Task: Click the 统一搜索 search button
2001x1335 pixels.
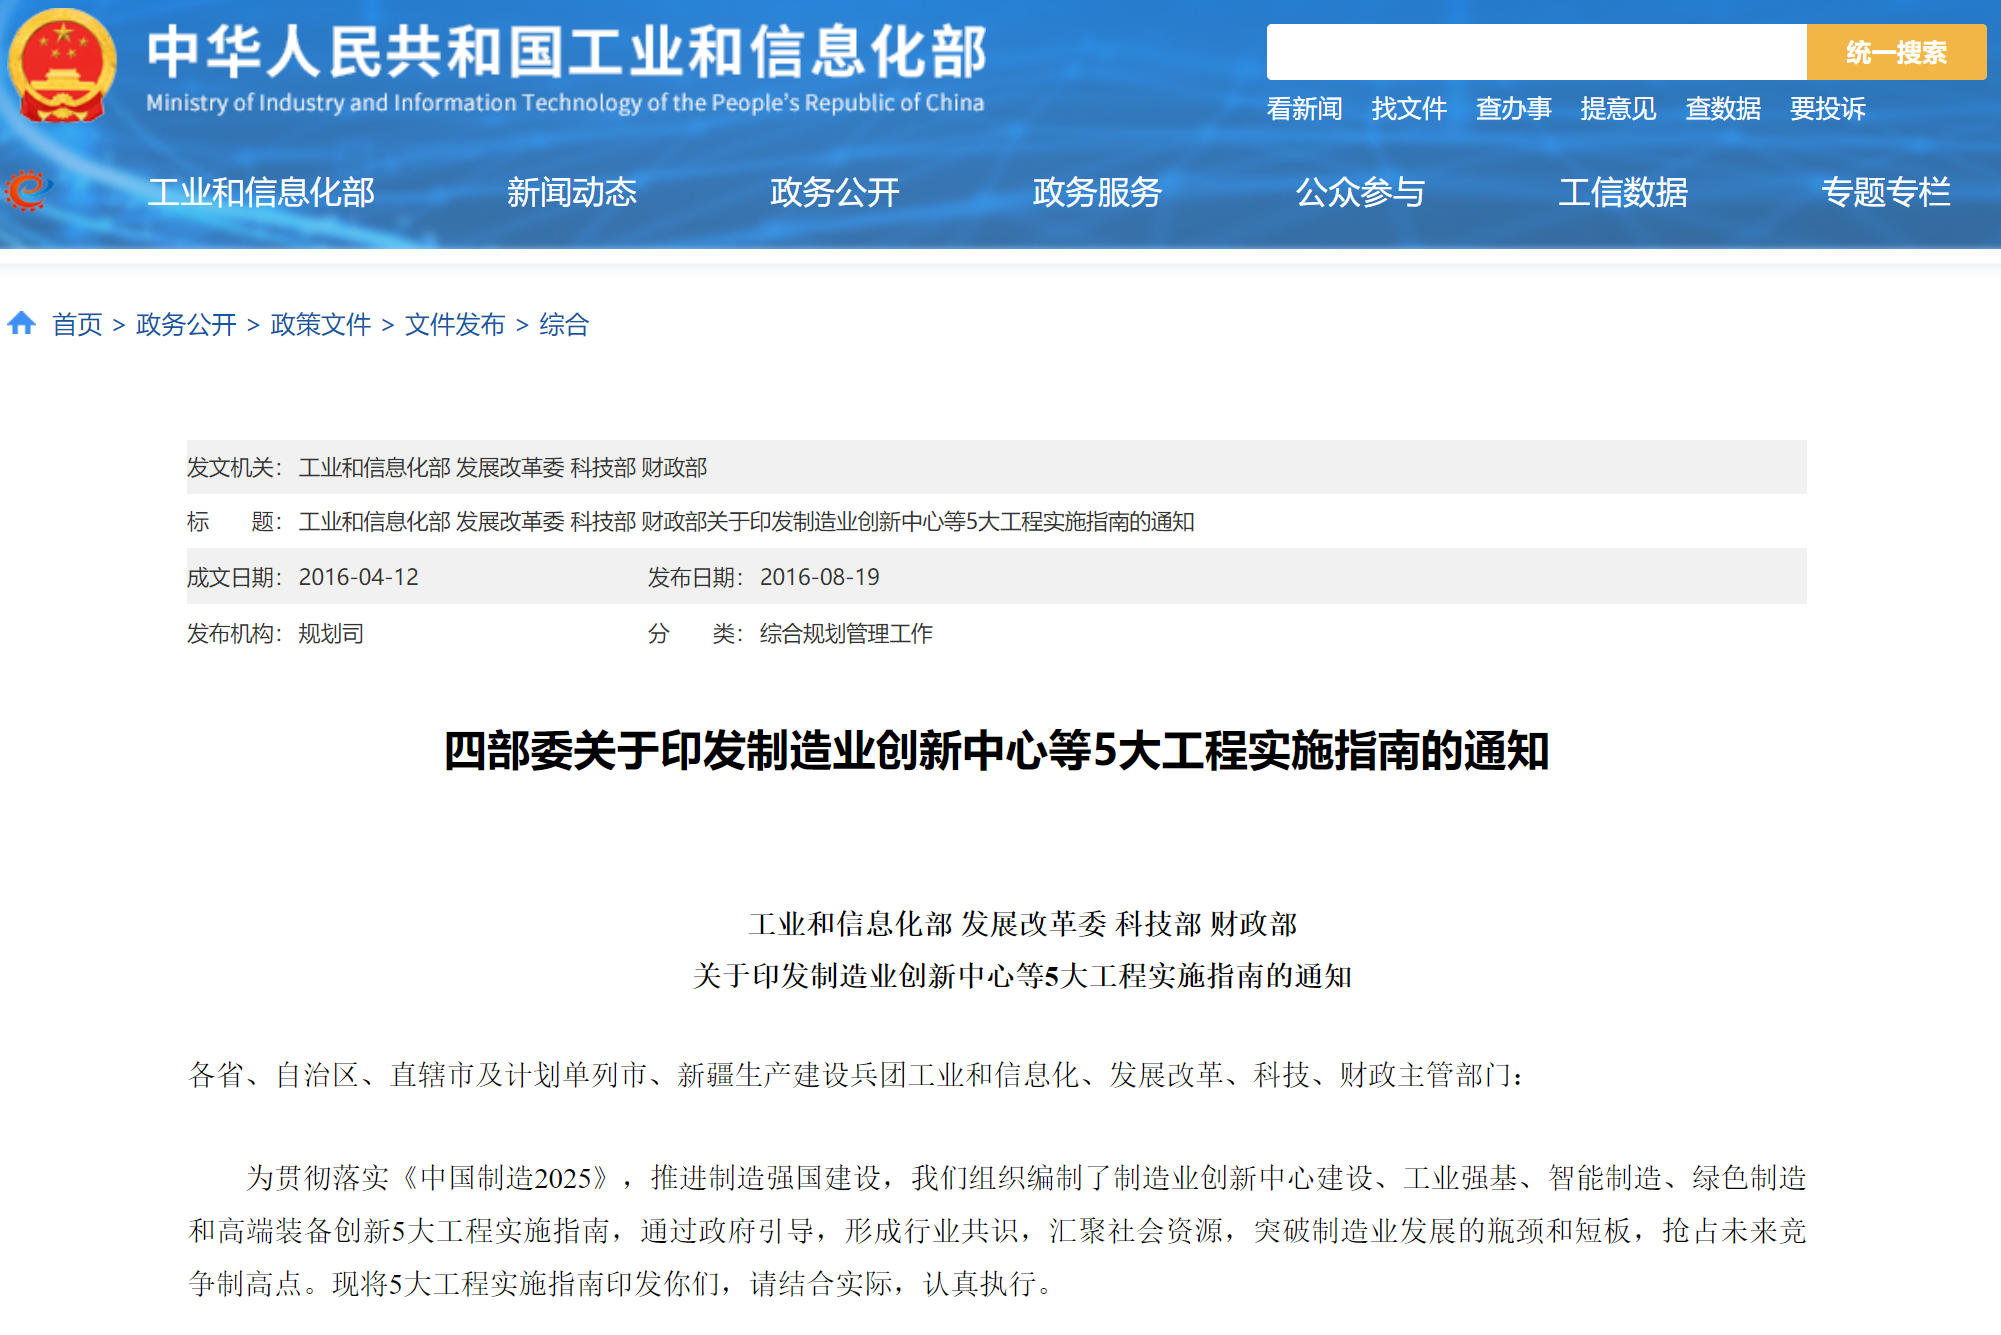Action: [x=1895, y=52]
